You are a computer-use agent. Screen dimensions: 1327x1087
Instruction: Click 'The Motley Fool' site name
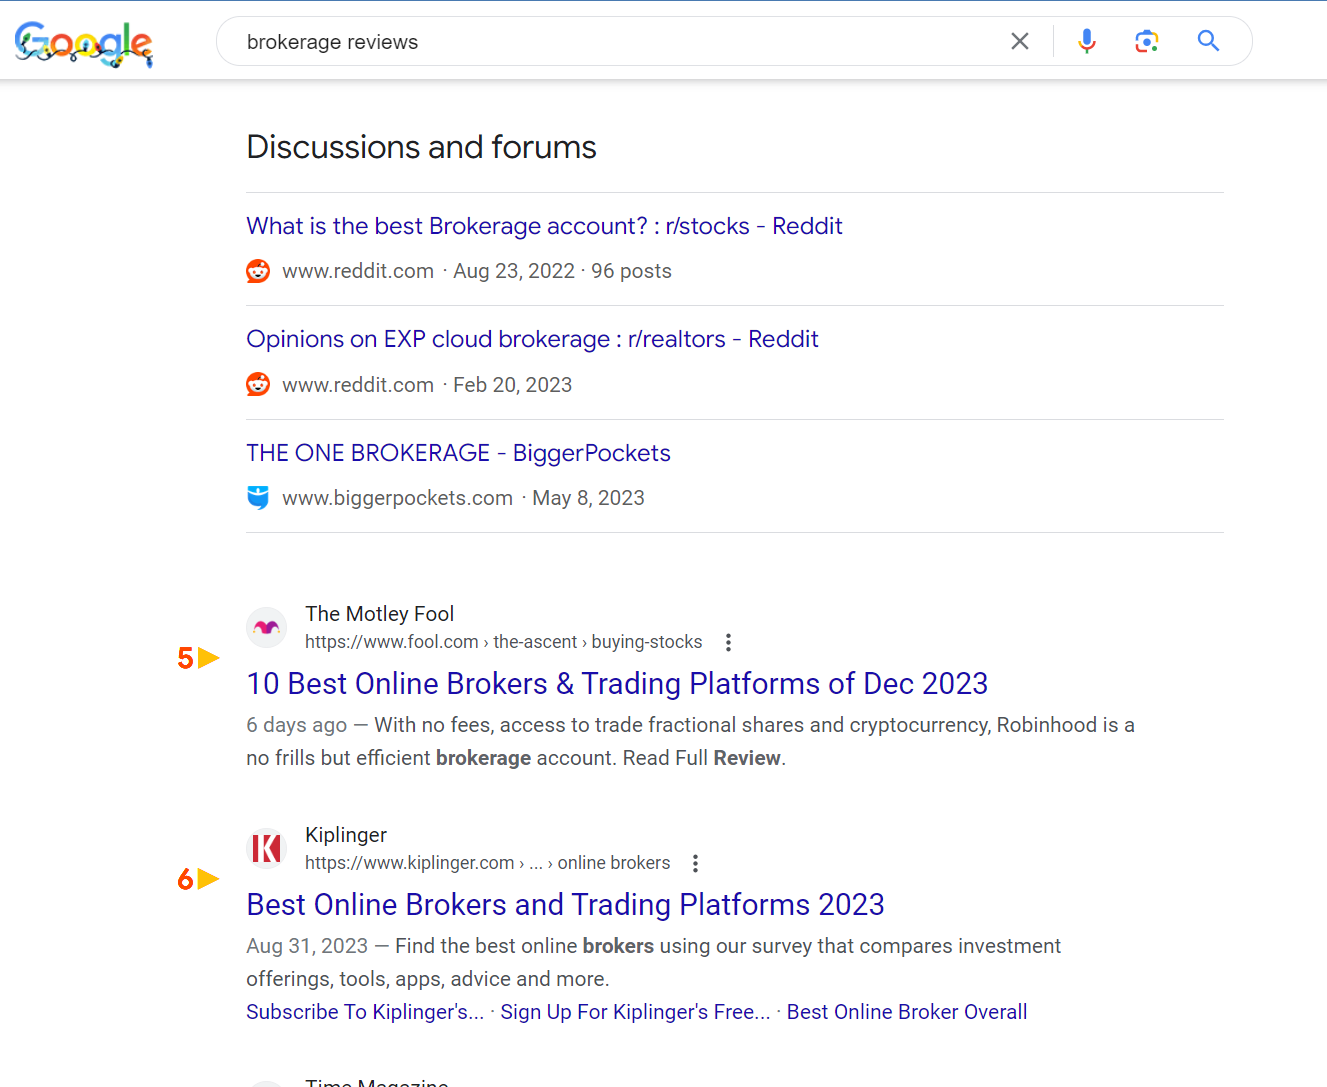pos(379,614)
